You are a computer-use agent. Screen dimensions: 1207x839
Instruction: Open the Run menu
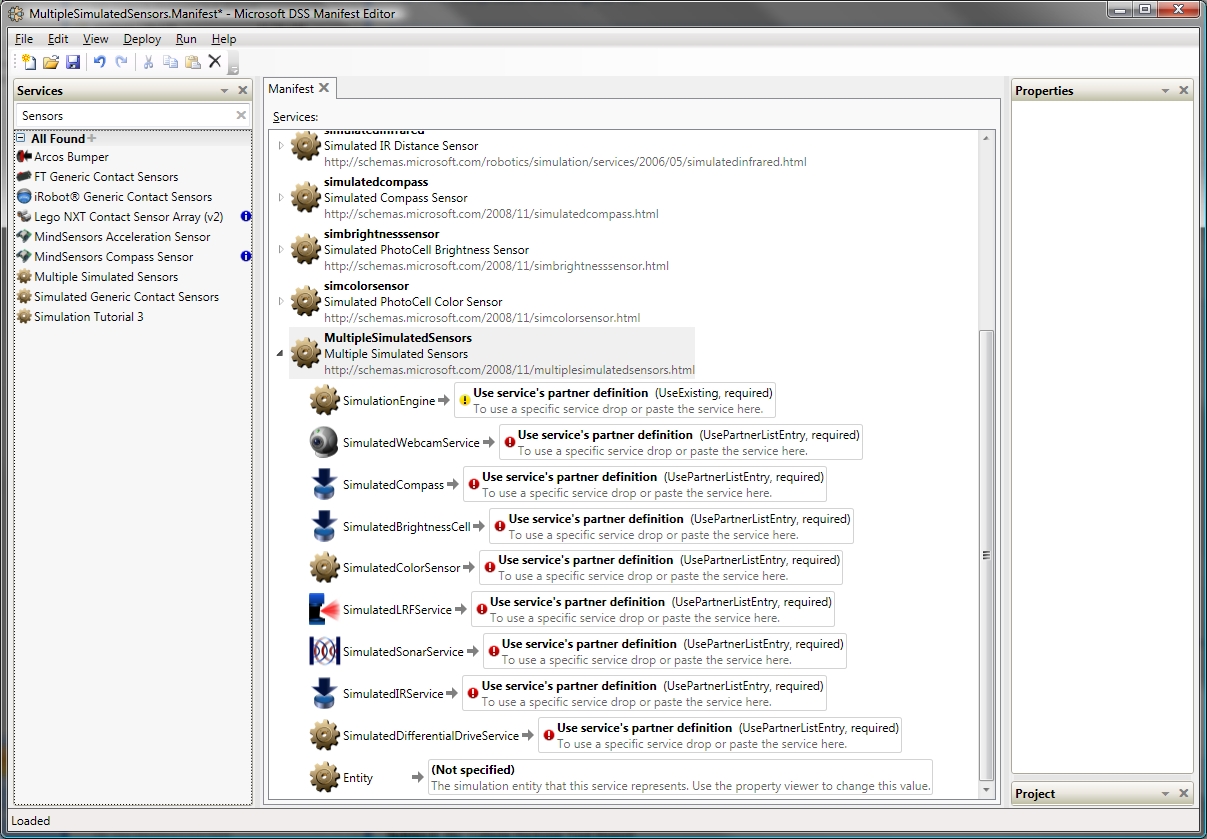[186, 39]
